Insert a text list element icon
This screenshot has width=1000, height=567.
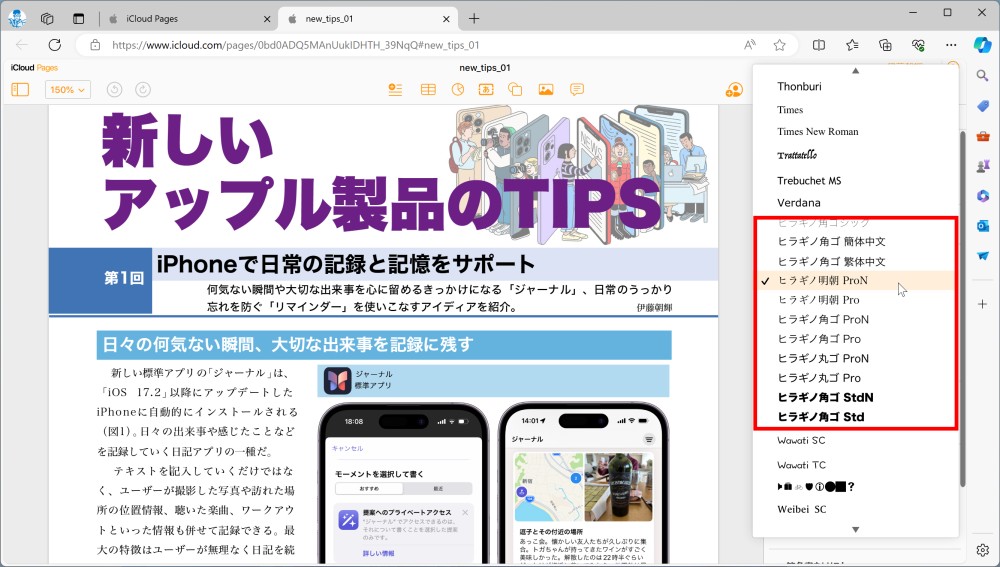[x=395, y=89]
